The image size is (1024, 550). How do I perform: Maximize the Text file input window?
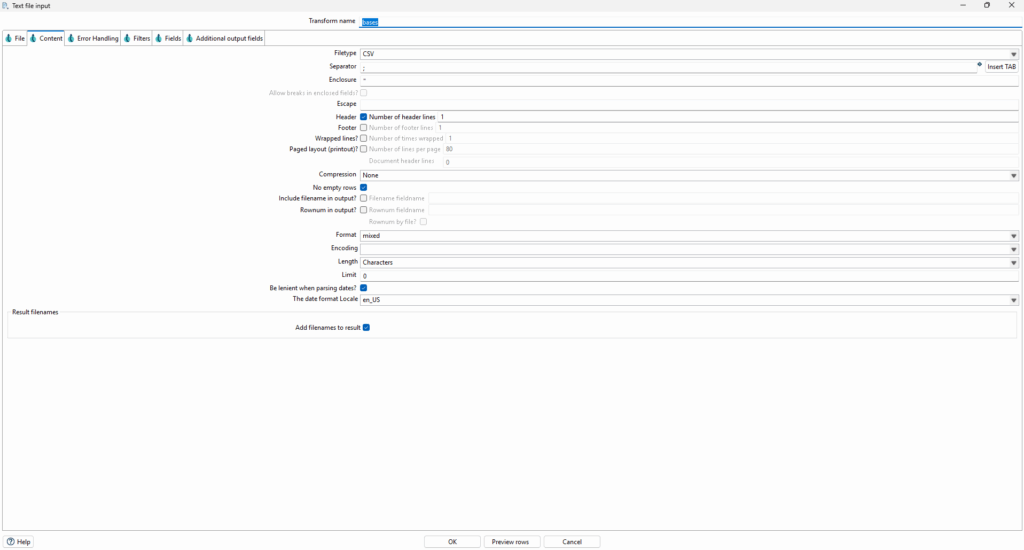coord(987,5)
